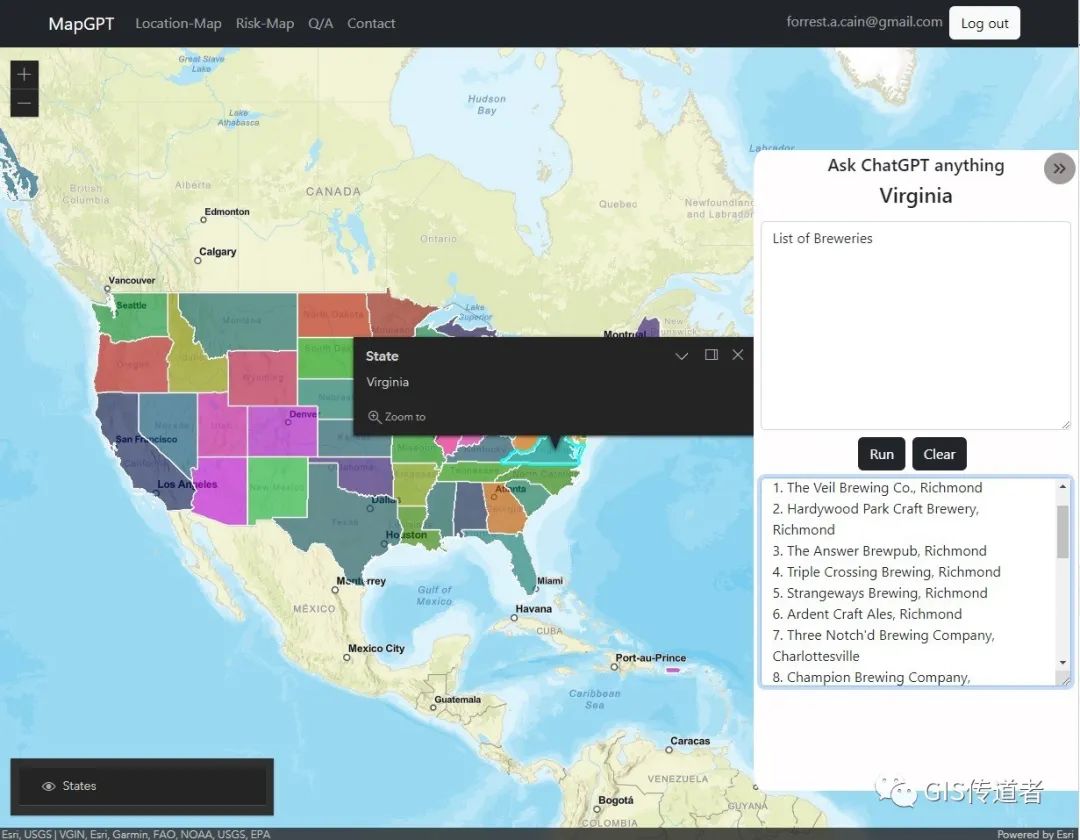Click the Calgary city marker
Viewport: 1080px width, 840px height.
click(198, 260)
